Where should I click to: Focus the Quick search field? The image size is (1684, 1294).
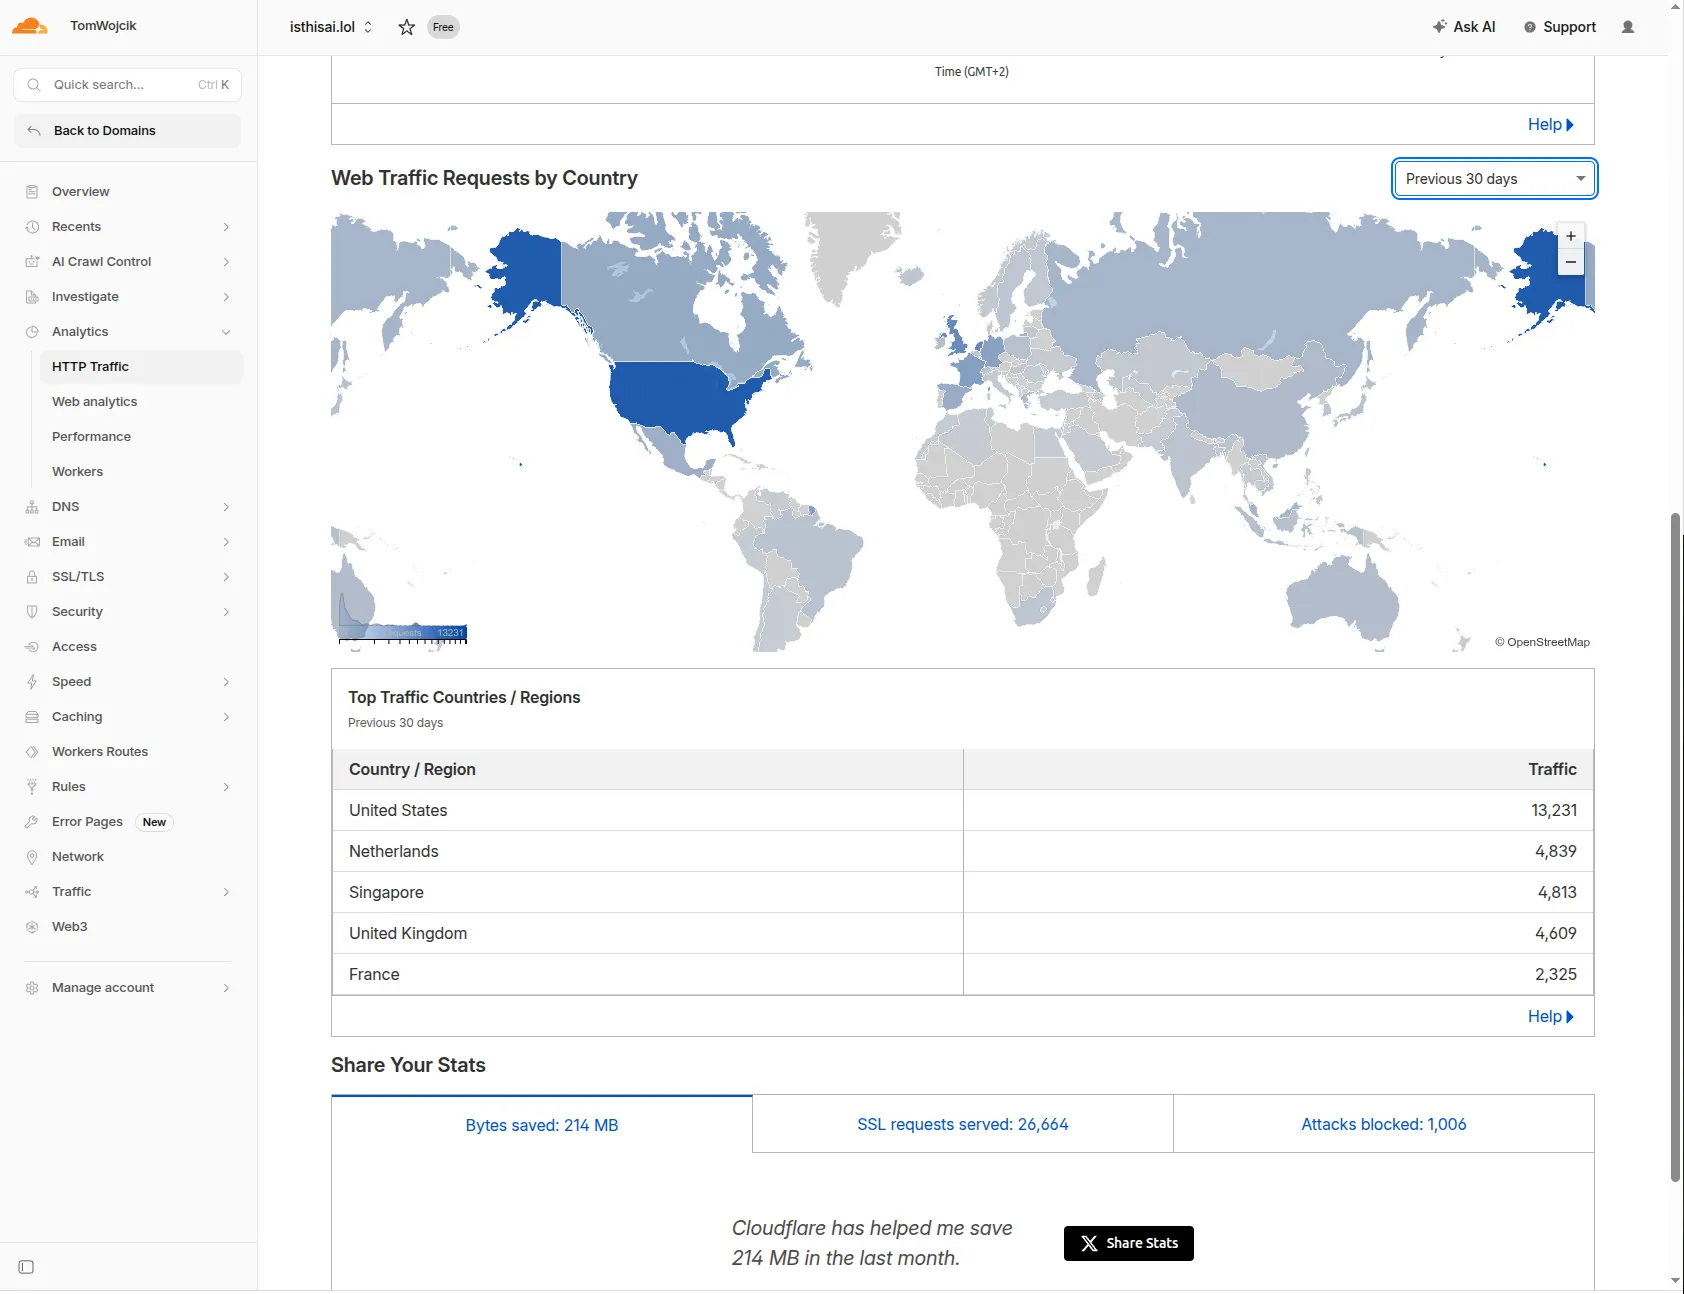click(x=127, y=85)
